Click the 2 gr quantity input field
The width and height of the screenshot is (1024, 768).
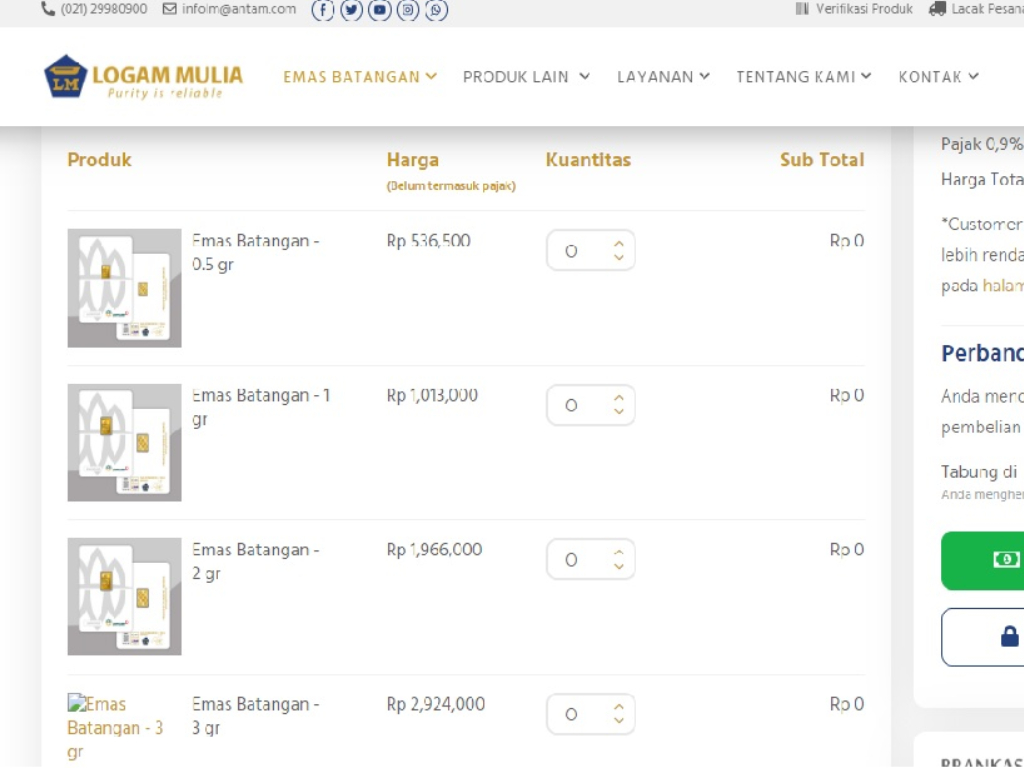coord(590,560)
